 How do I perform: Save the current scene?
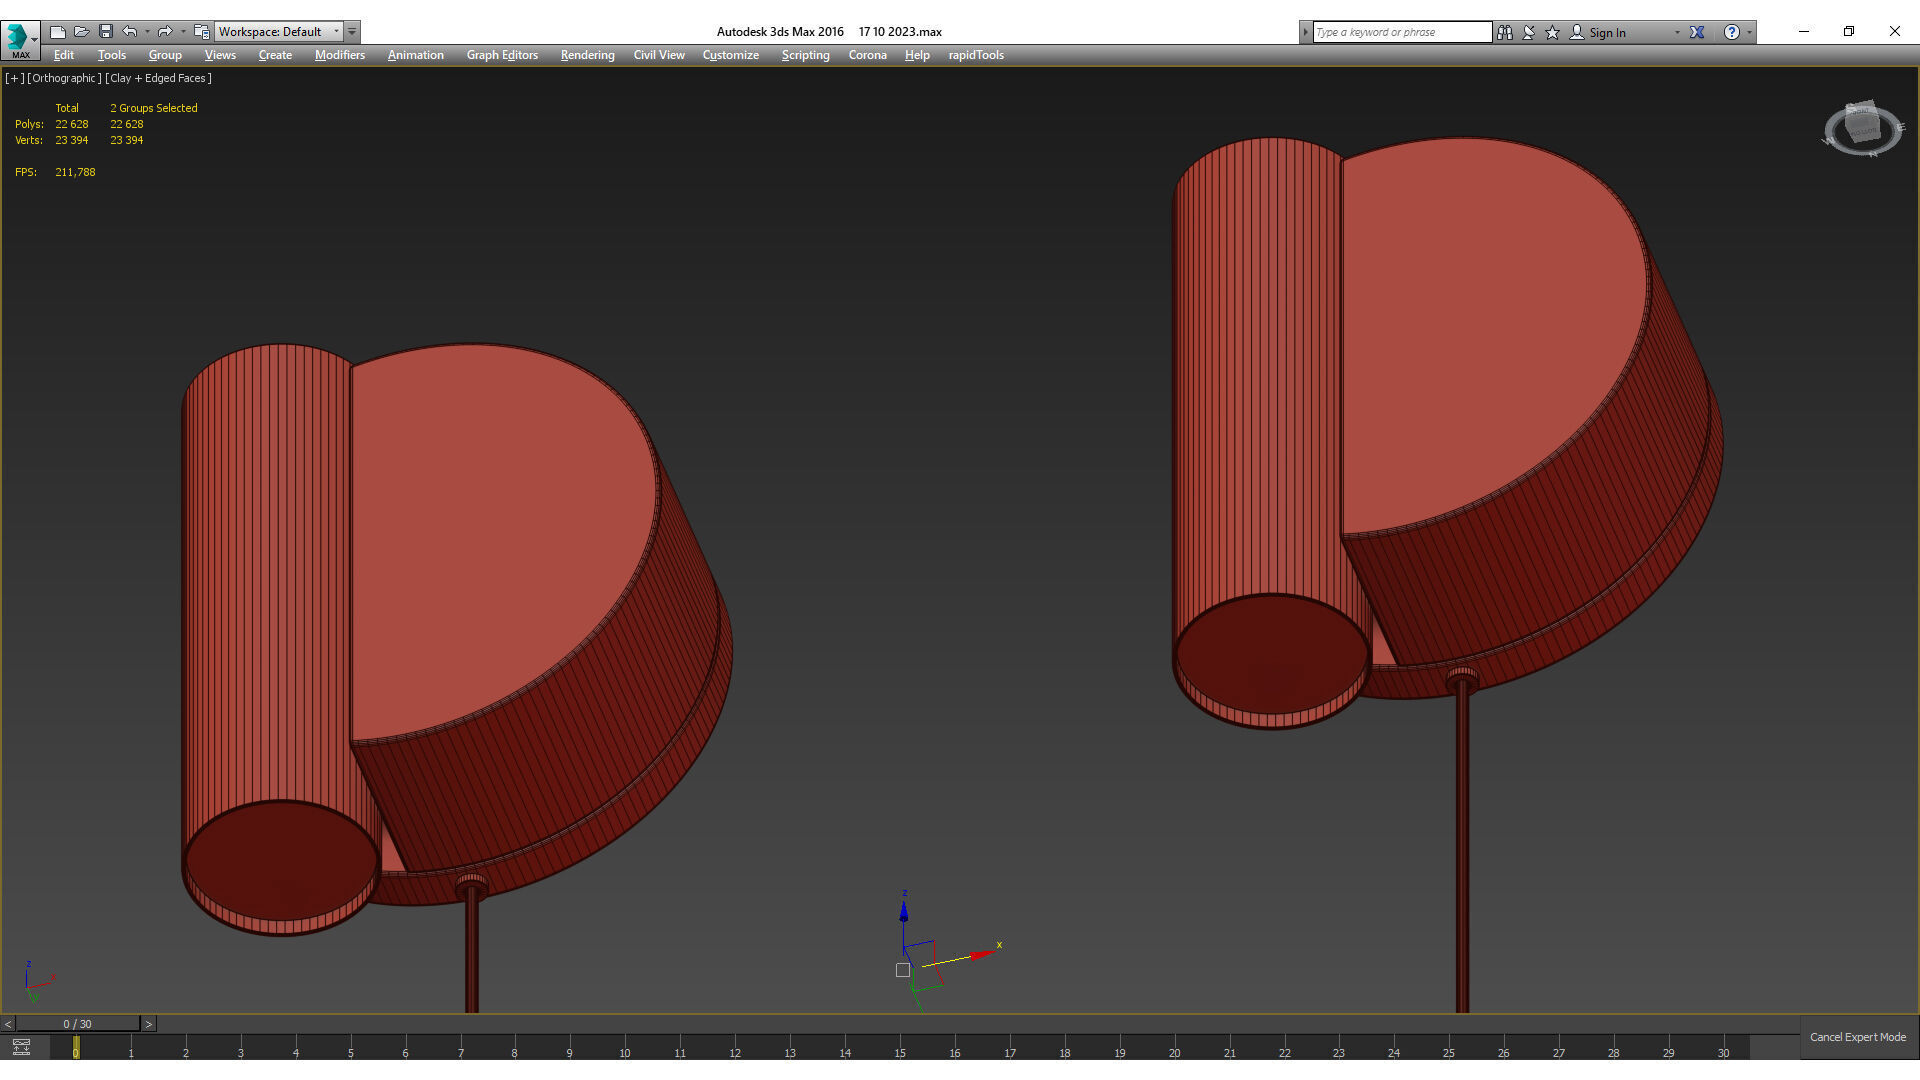106,32
